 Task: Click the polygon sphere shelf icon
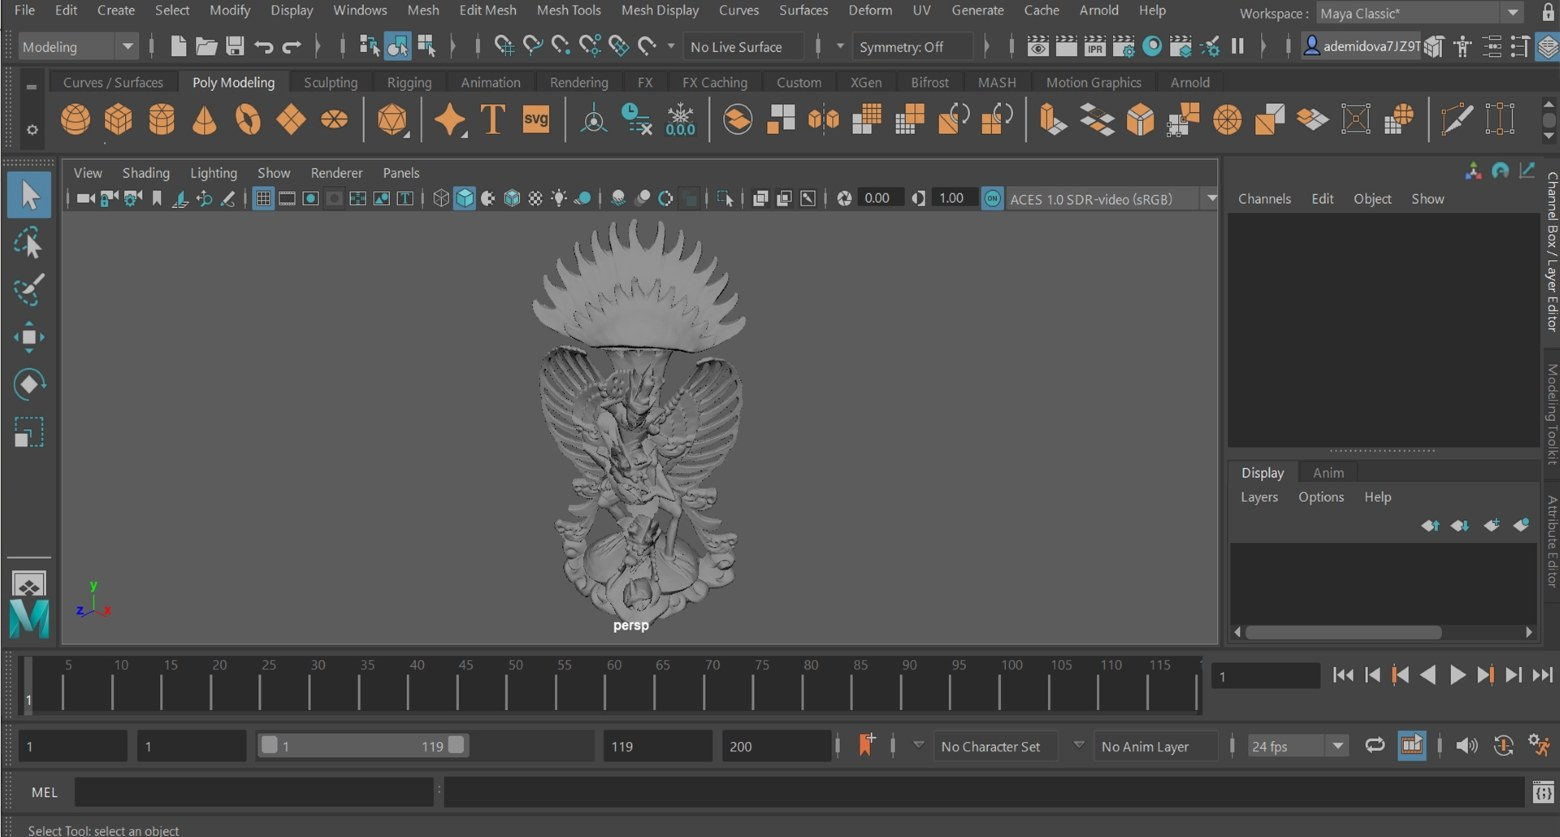coord(75,120)
